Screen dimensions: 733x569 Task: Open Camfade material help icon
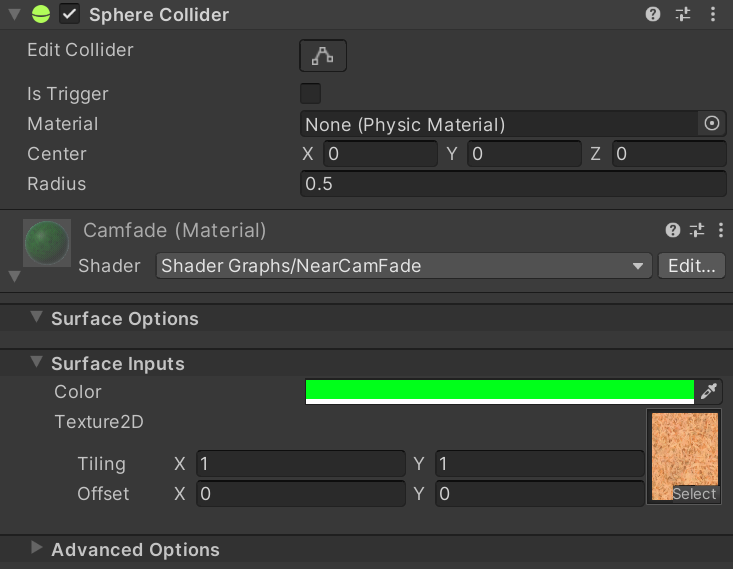673,230
